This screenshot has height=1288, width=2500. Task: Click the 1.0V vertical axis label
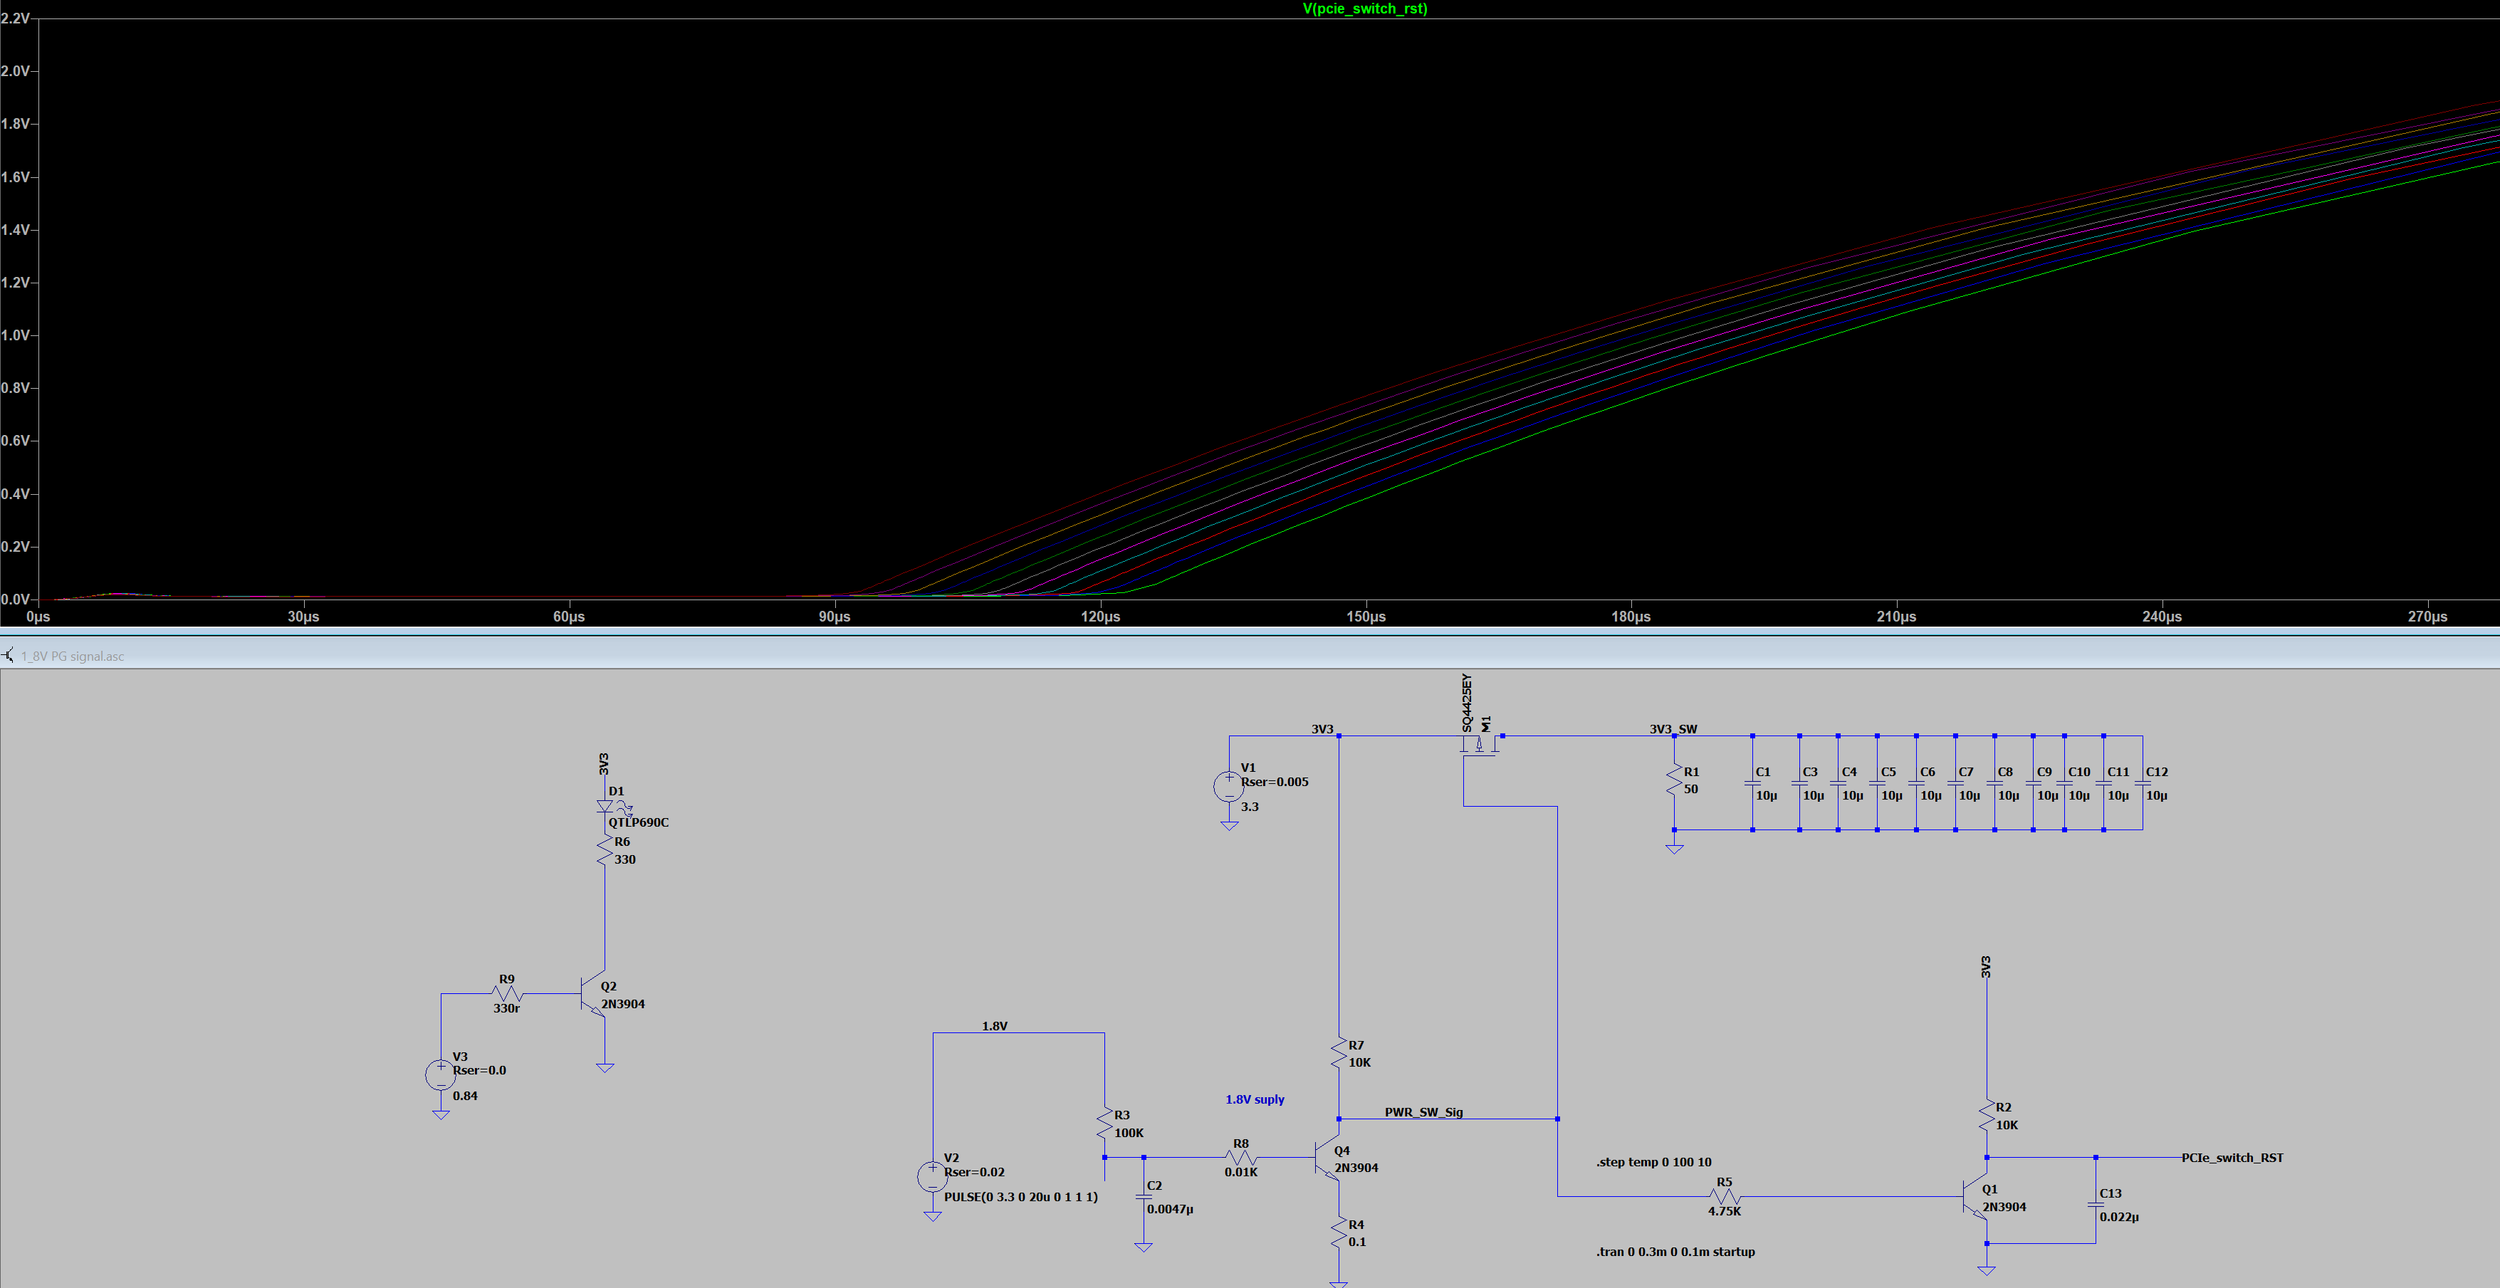15,335
